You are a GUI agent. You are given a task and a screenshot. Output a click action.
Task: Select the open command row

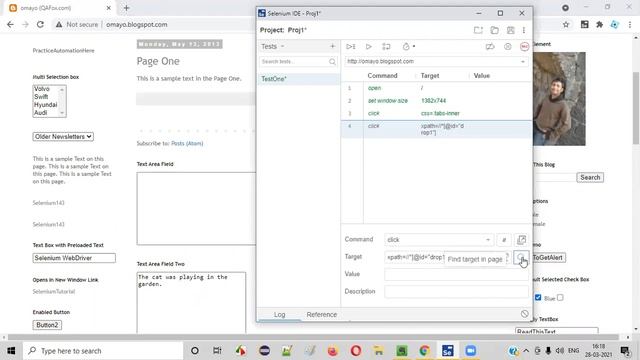click(436, 88)
